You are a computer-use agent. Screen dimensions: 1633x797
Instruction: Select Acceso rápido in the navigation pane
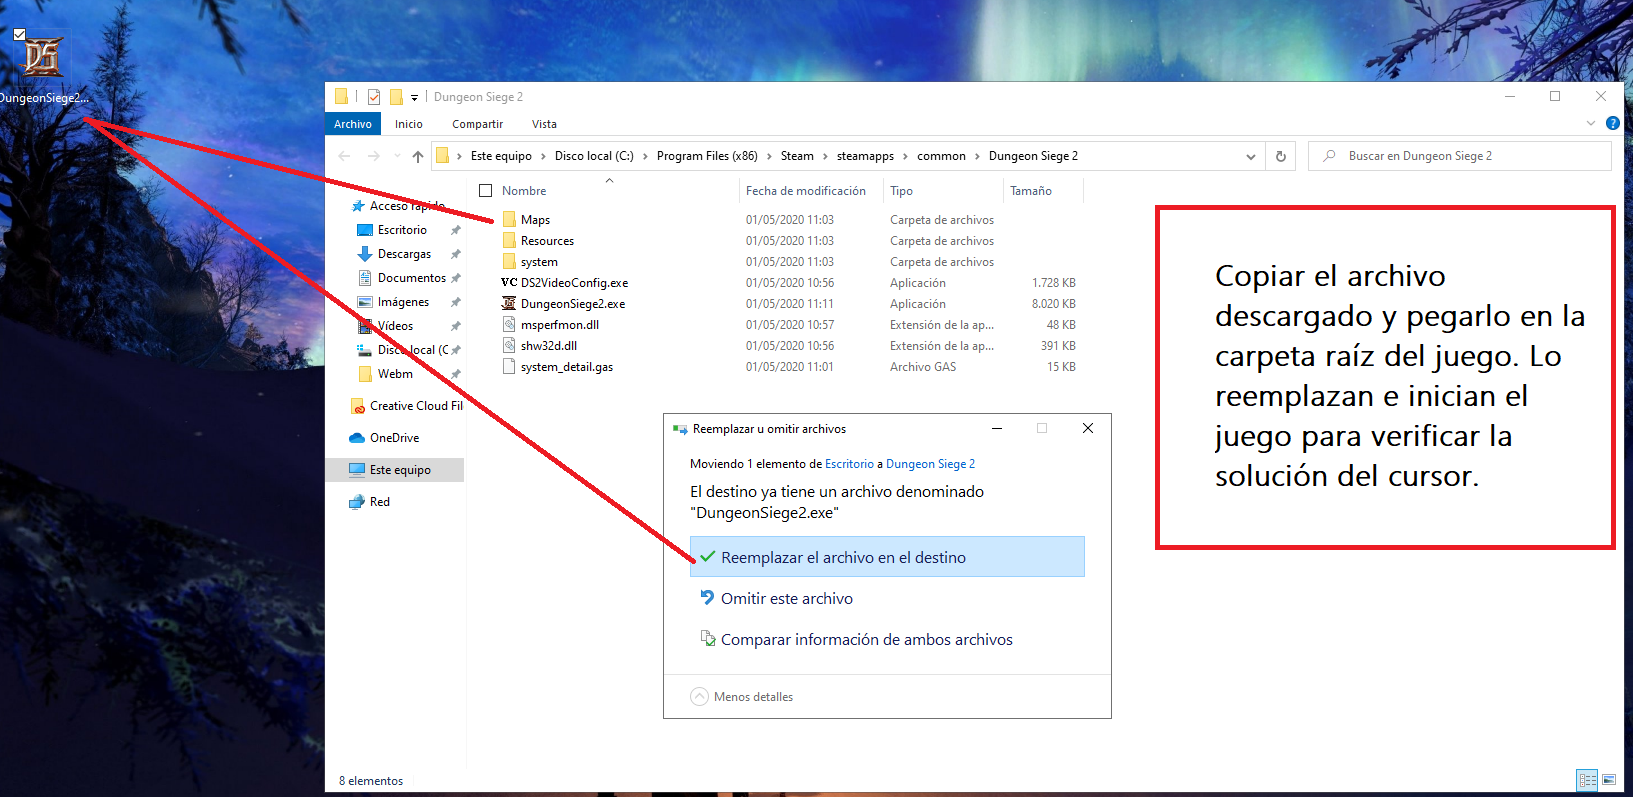(x=407, y=206)
